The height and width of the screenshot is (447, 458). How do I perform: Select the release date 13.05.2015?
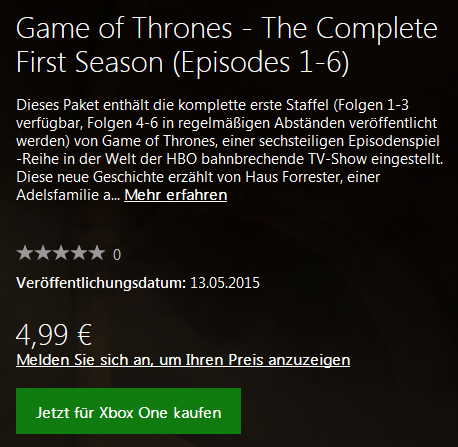point(225,283)
